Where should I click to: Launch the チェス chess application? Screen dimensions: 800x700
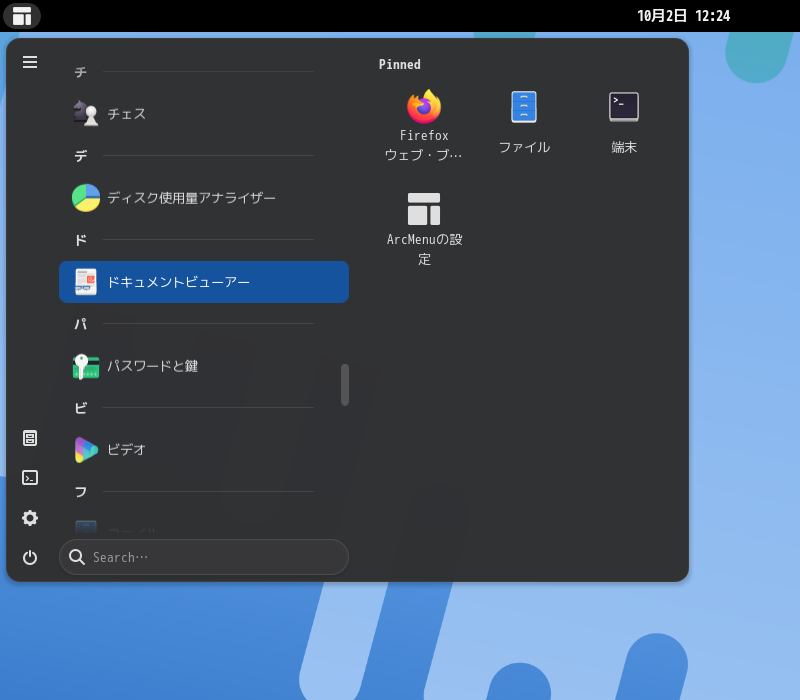(204, 114)
